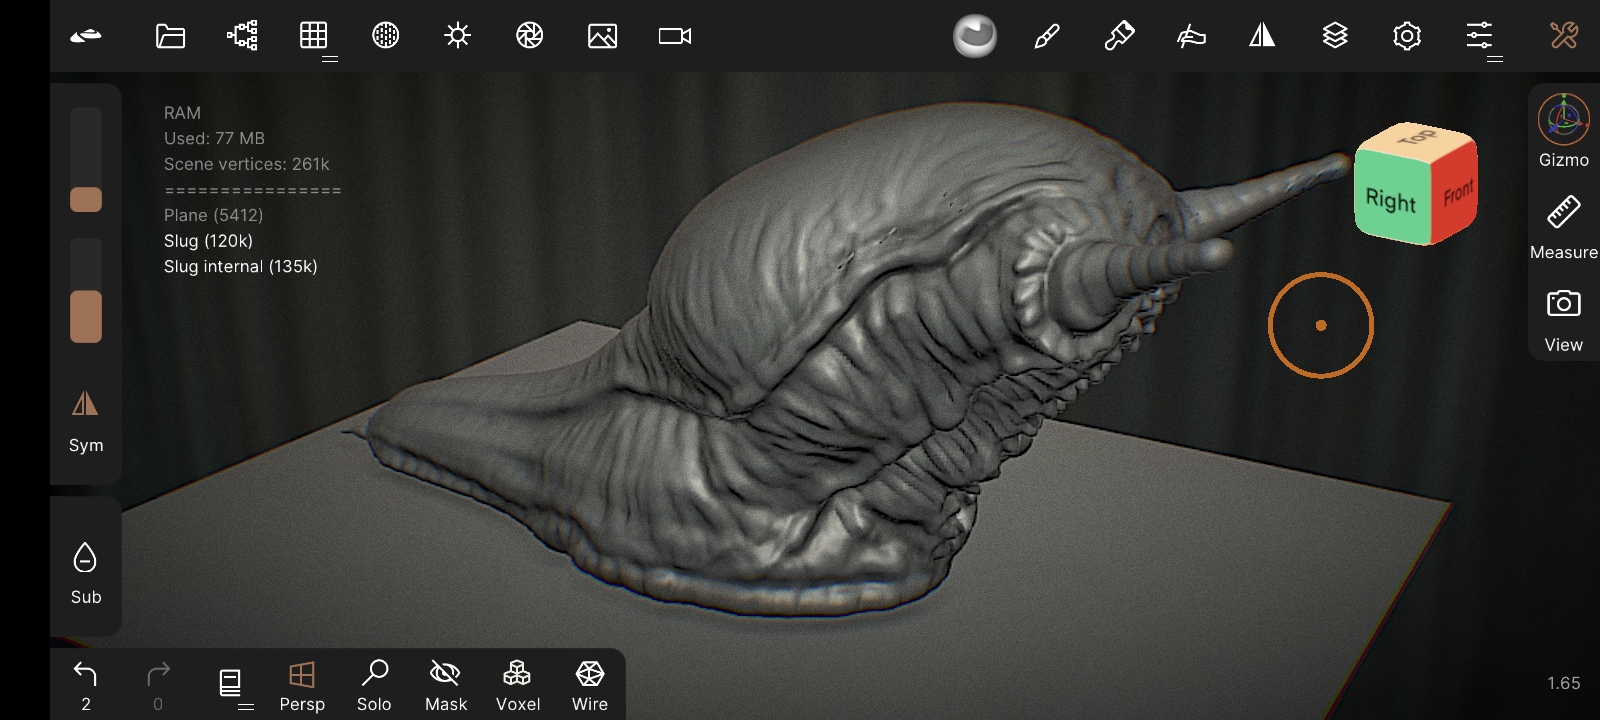1600x720 pixels.
Task: Expand the Topology menu pin handle
Action: [330, 60]
